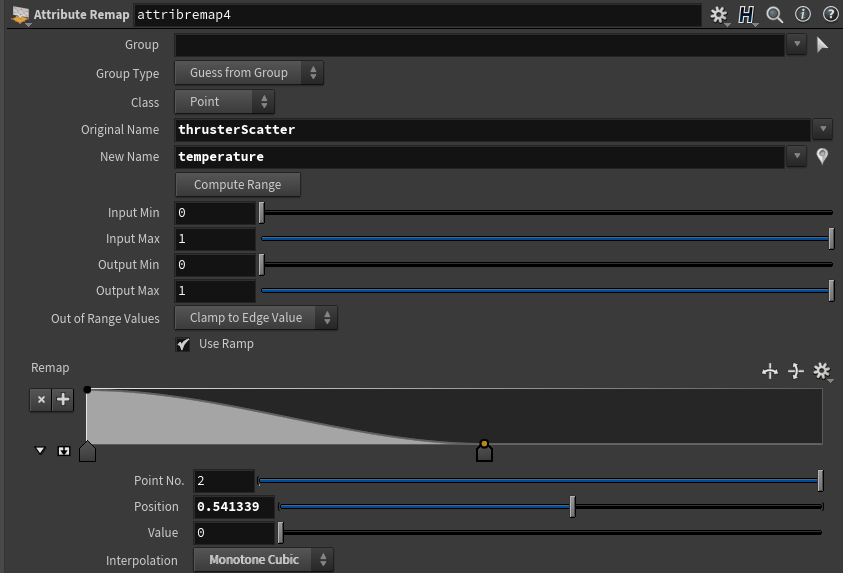Open the Class Point dropdown

coord(225,102)
